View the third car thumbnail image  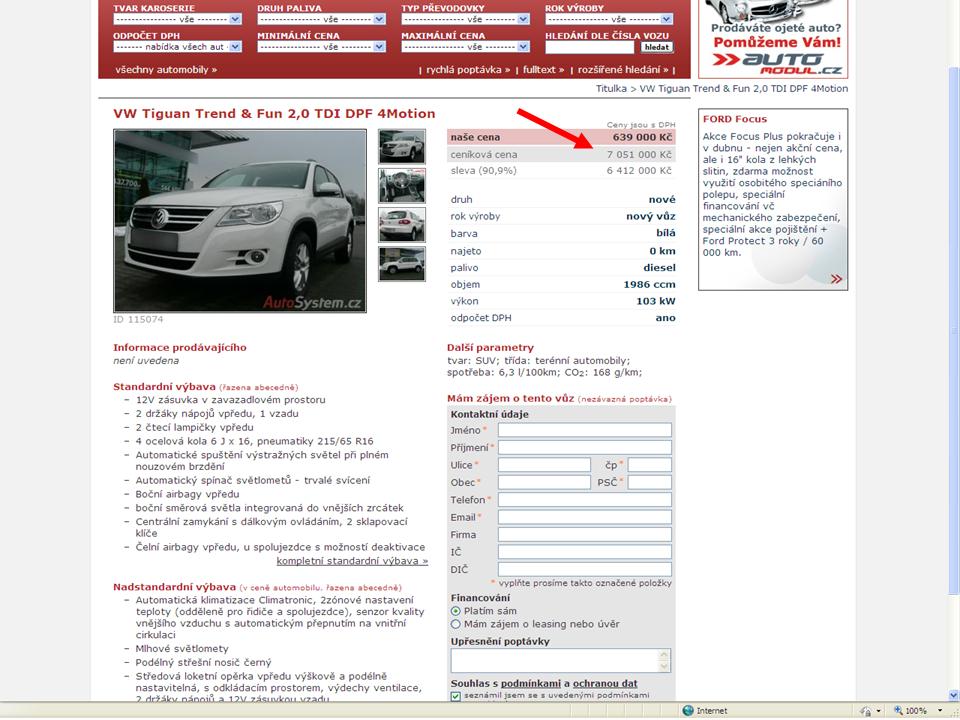click(x=402, y=225)
